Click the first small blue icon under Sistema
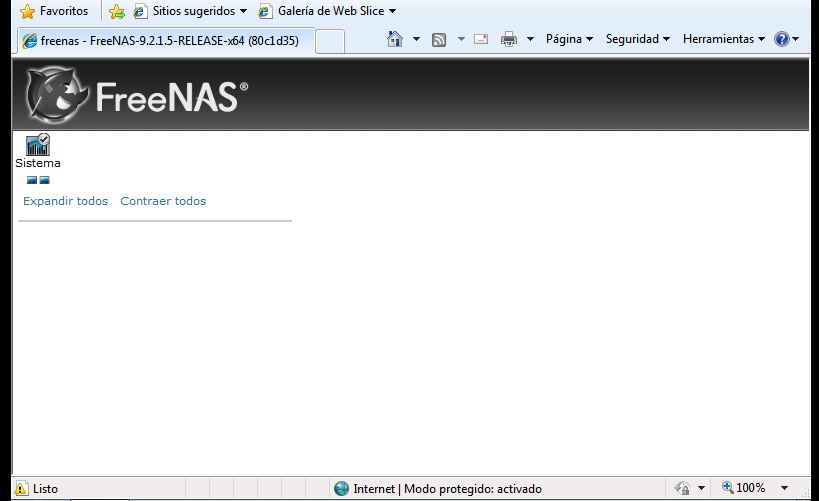Image resolution: width=819 pixels, height=501 pixels. (x=32, y=180)
